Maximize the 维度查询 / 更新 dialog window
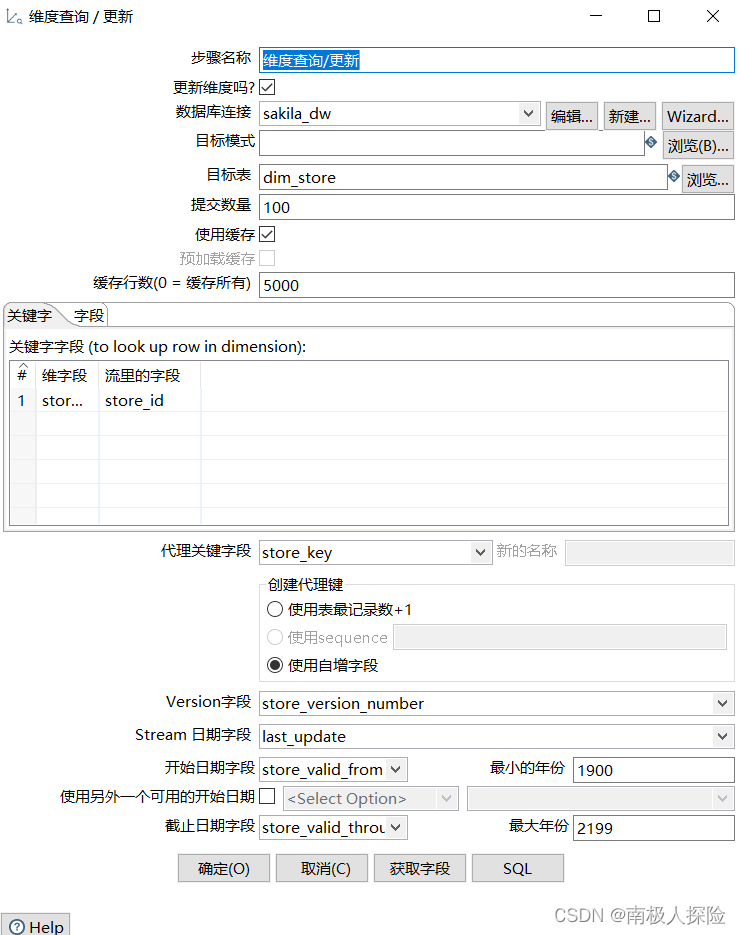 click(654, 16)
